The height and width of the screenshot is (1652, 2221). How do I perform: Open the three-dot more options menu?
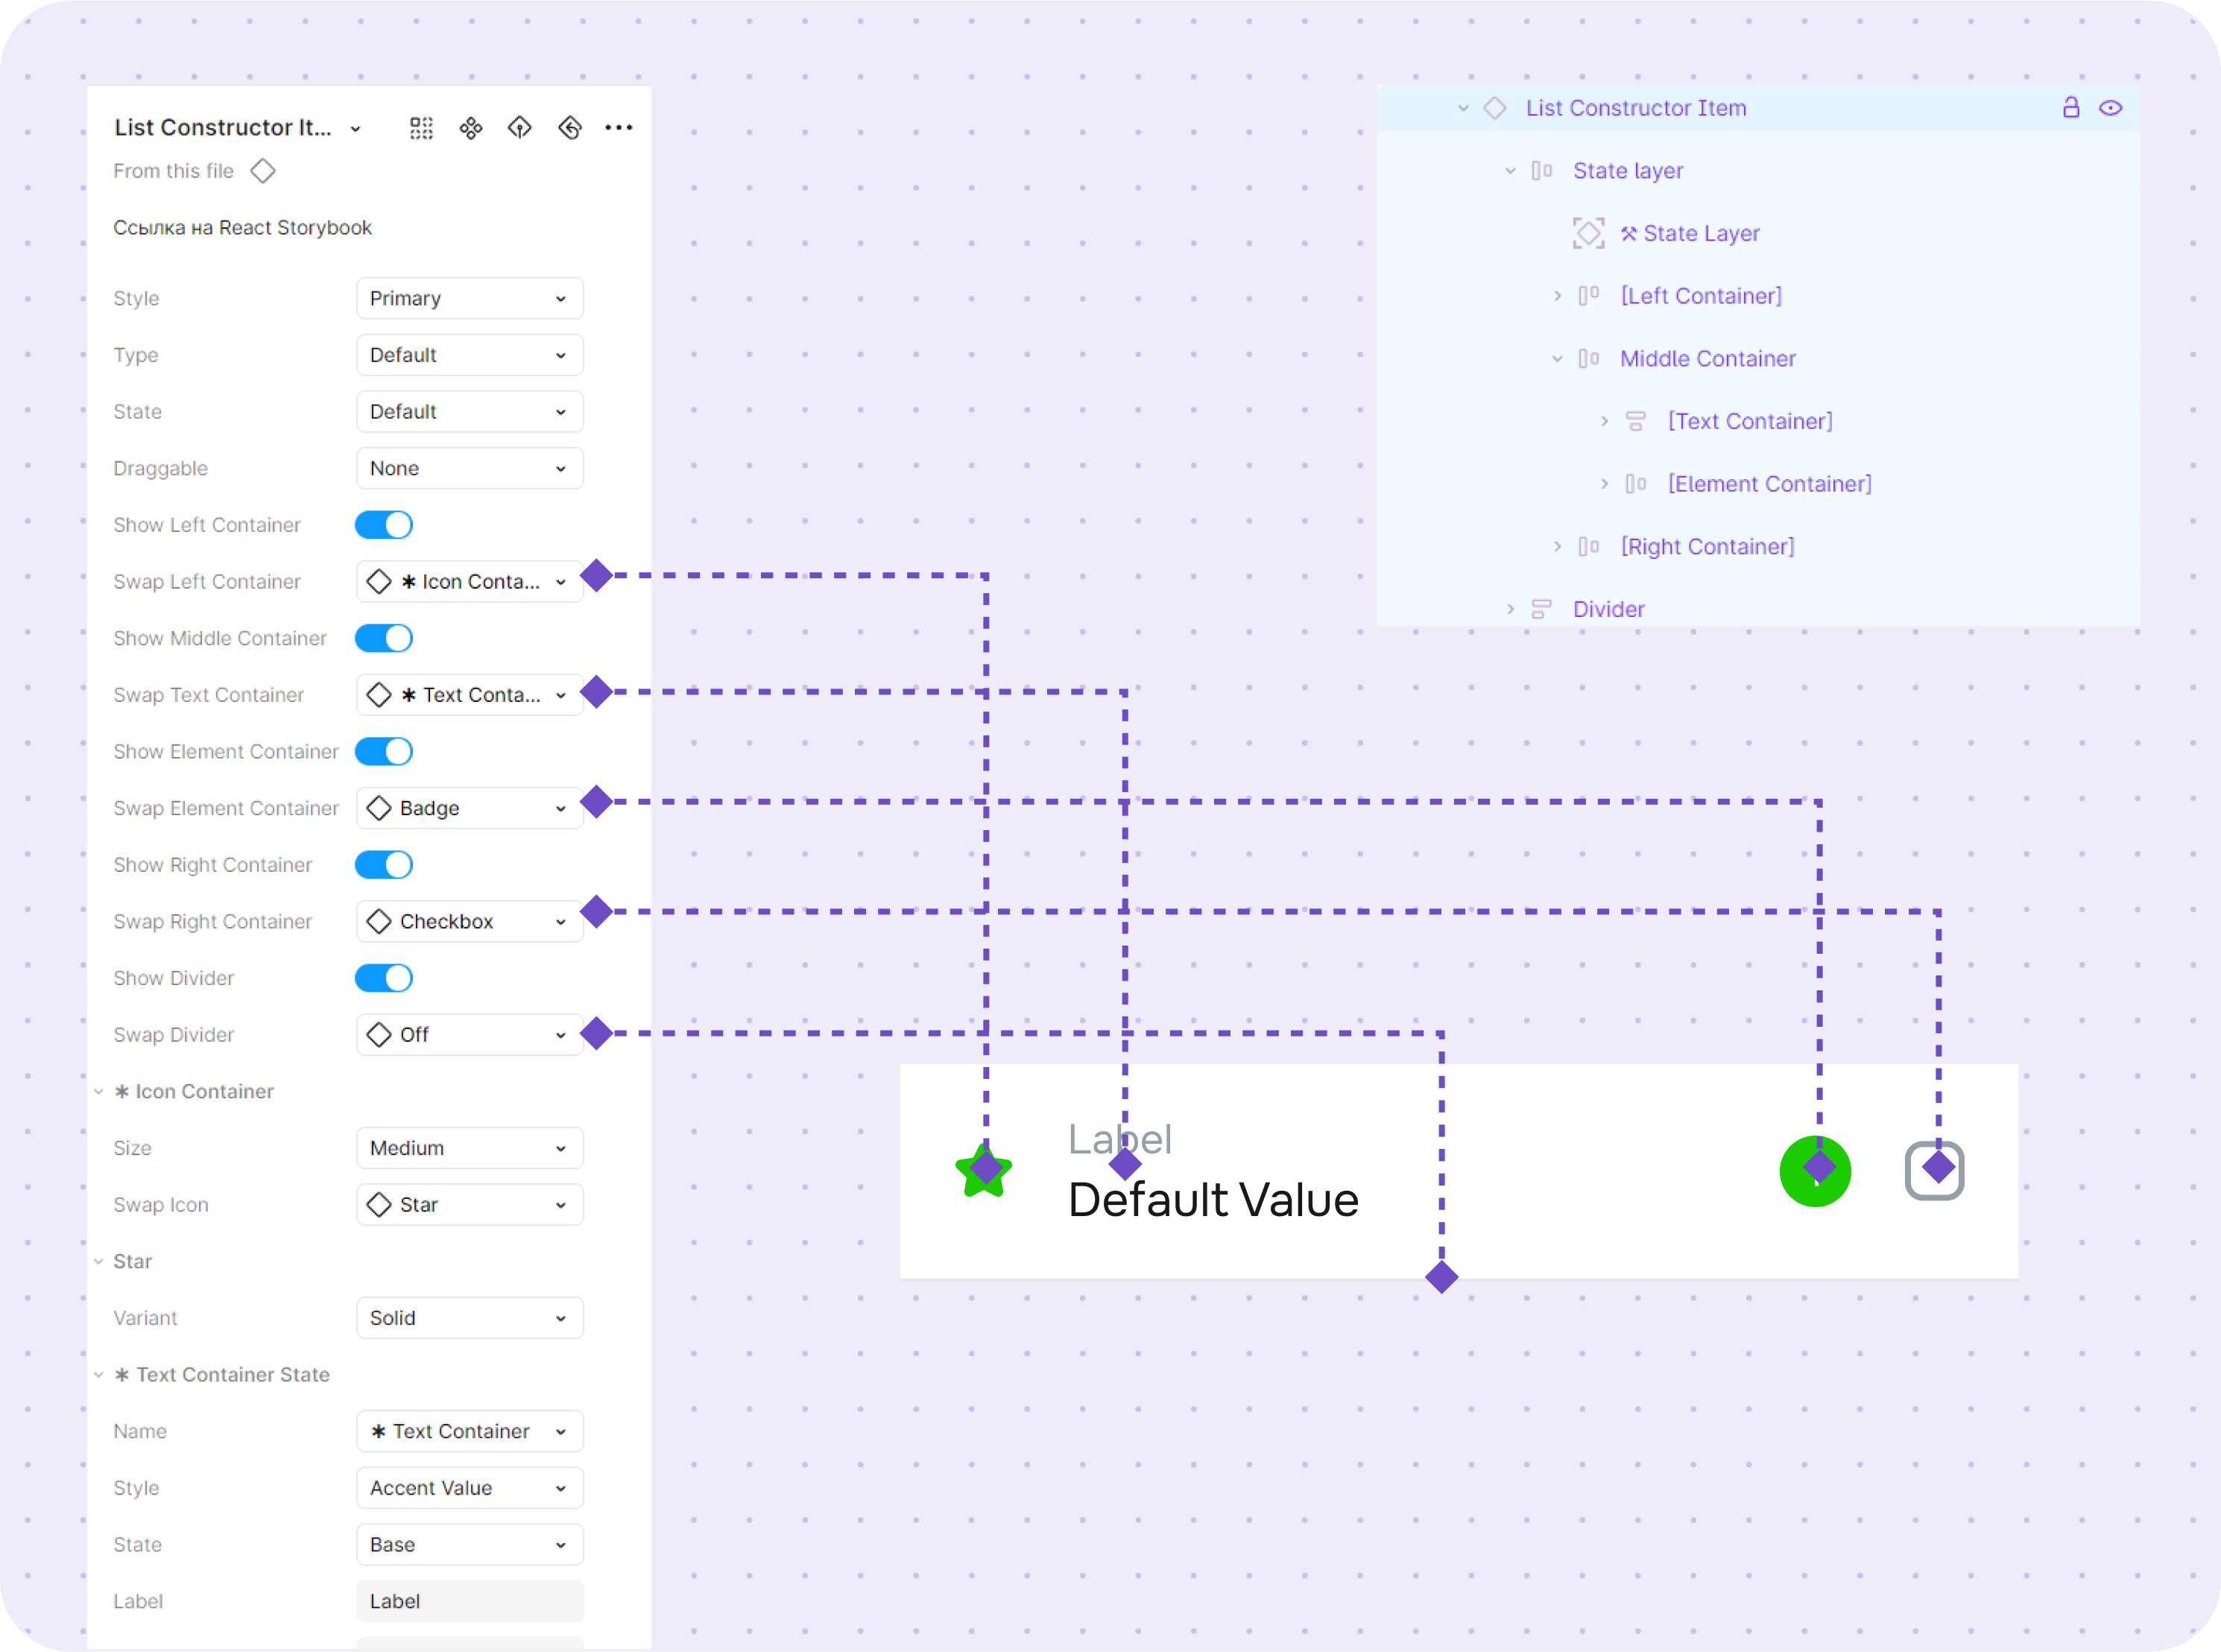tap(619, 127)
